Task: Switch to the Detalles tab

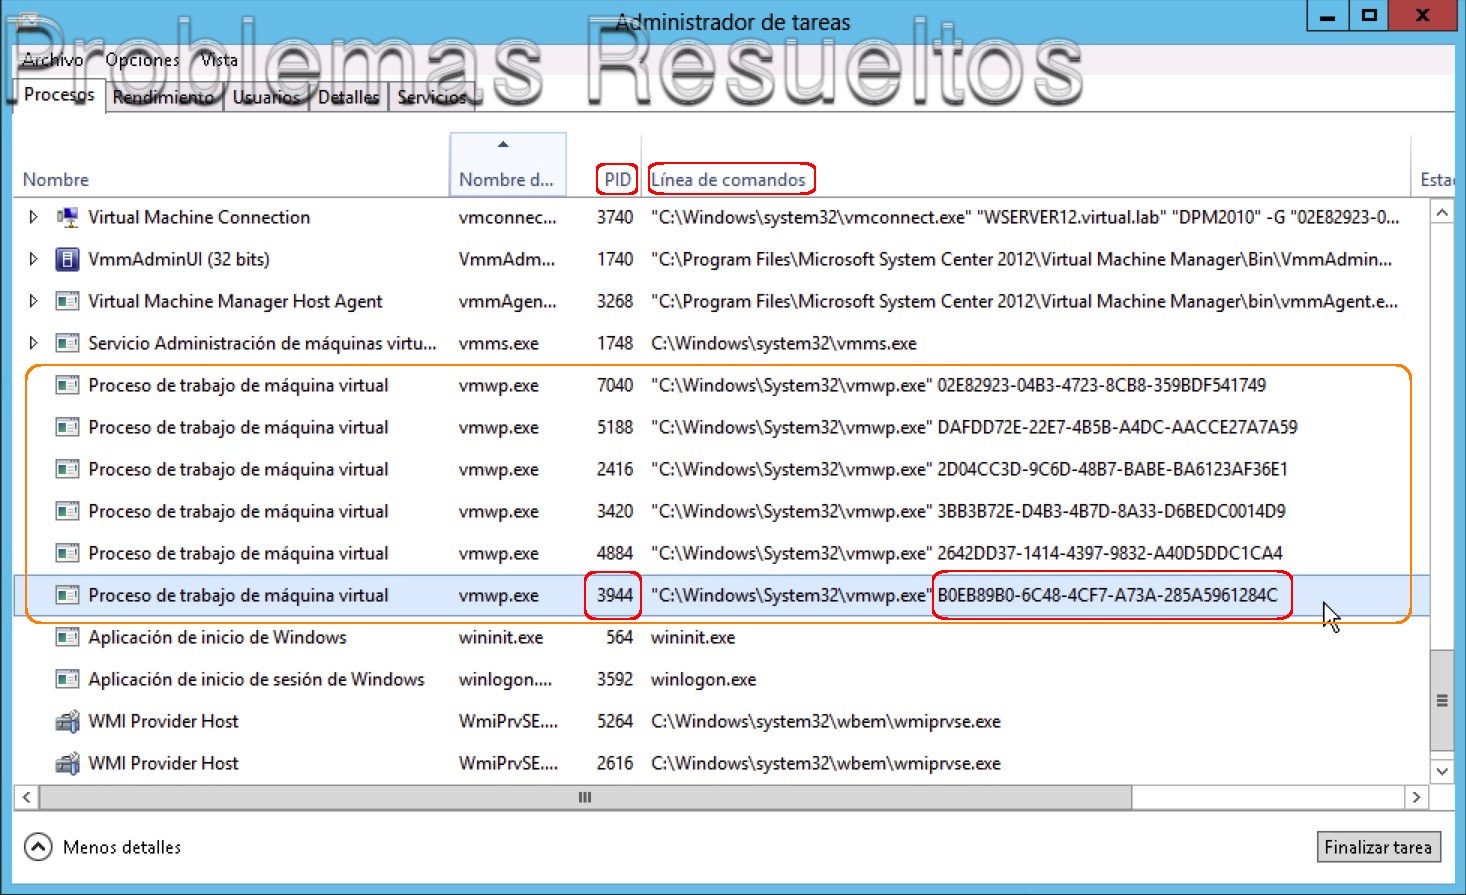Action: [348, 97]
